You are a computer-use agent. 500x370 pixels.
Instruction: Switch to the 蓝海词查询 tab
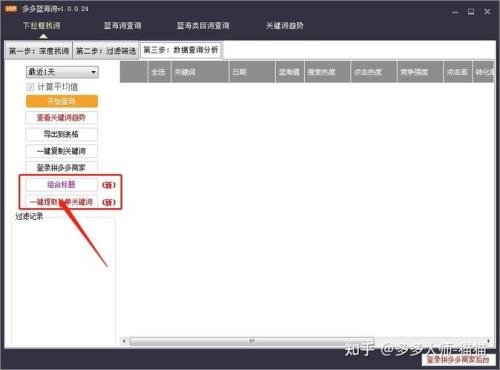click(122, 26)
